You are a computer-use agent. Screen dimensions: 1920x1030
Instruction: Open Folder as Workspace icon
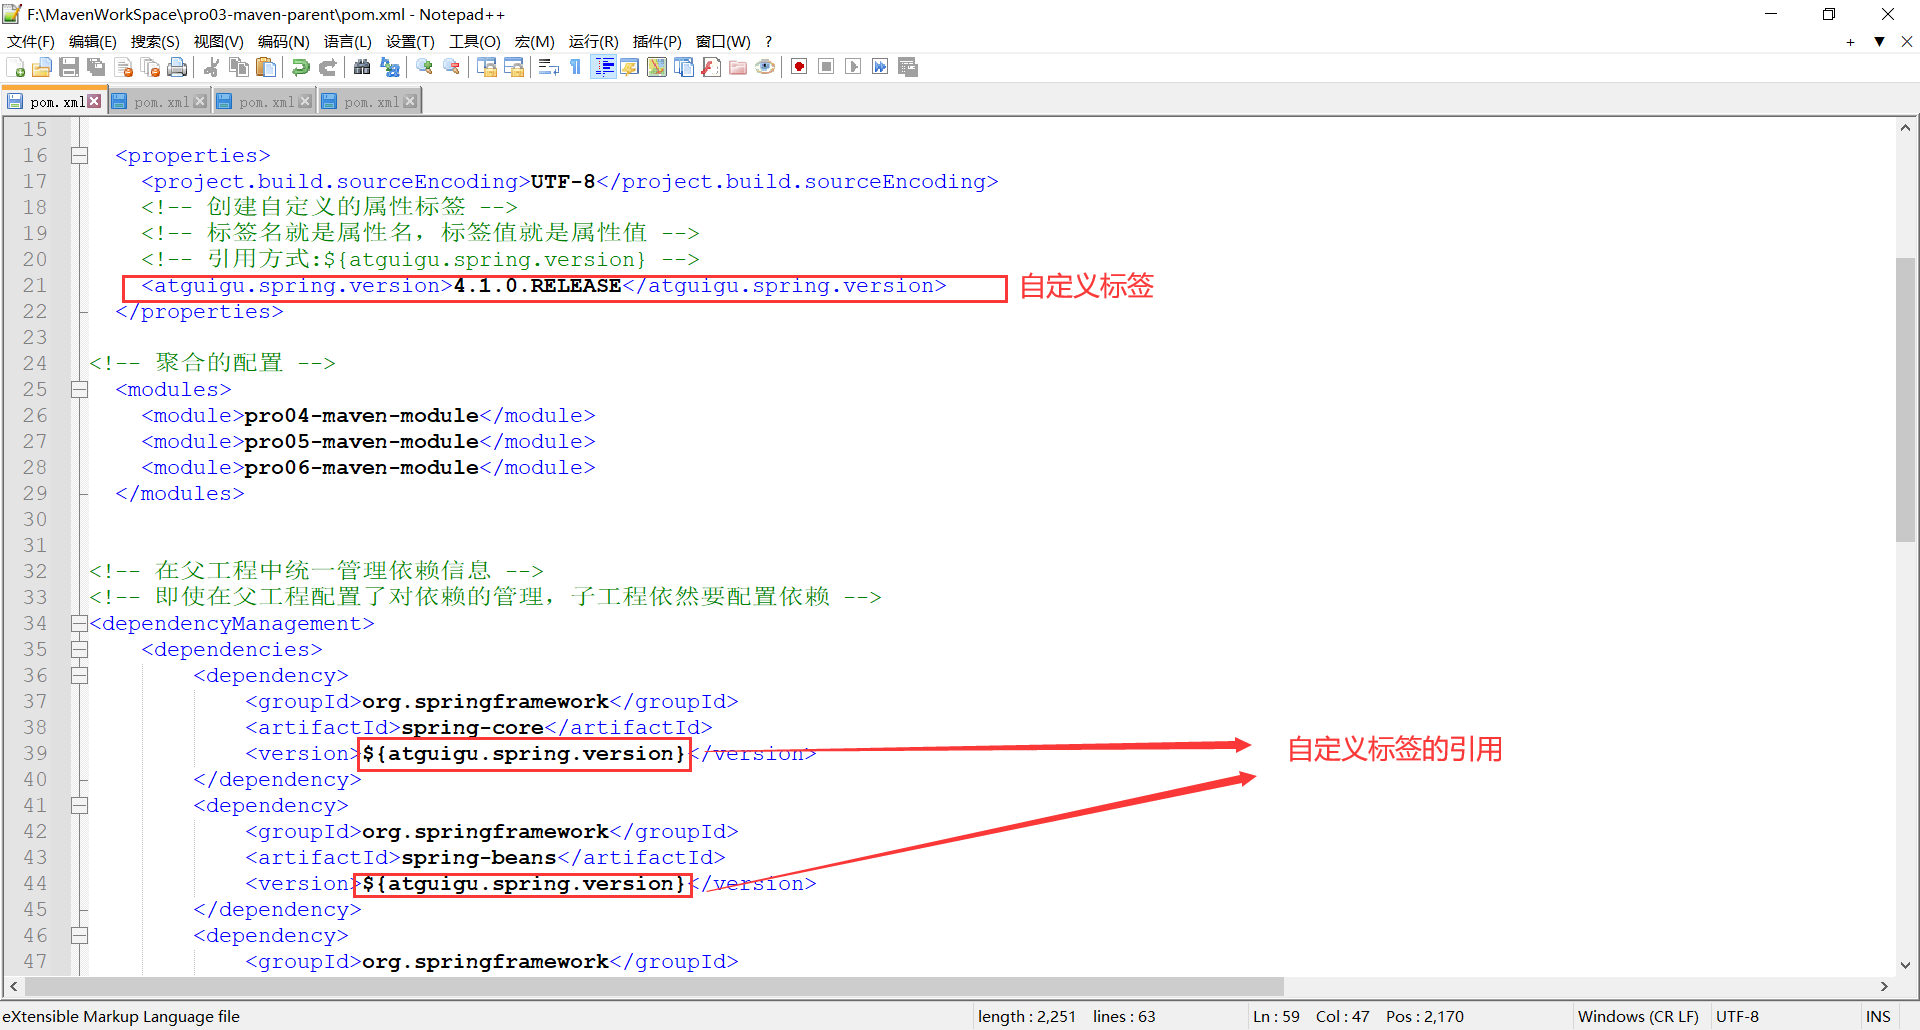(738, 67)
